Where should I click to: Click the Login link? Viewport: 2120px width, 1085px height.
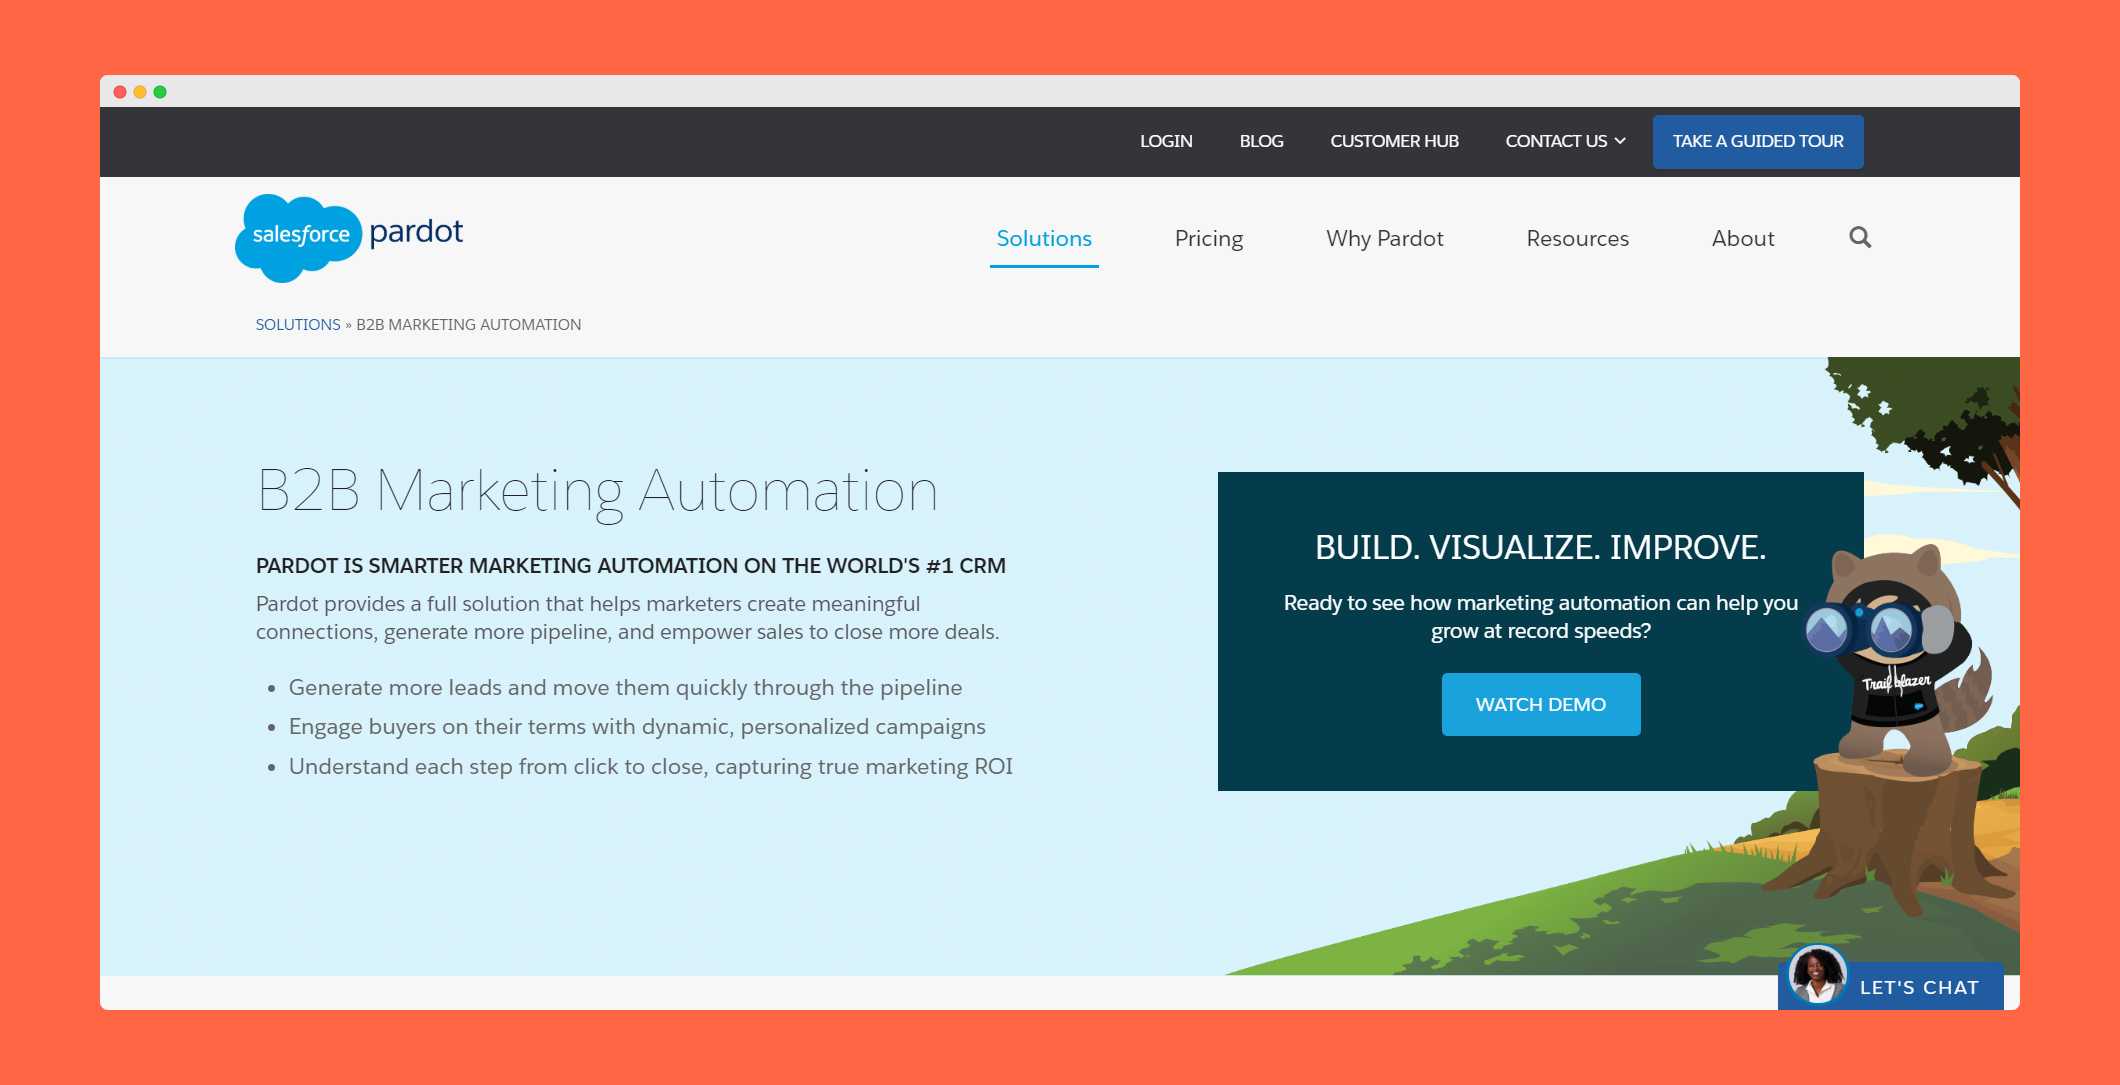1166,141
